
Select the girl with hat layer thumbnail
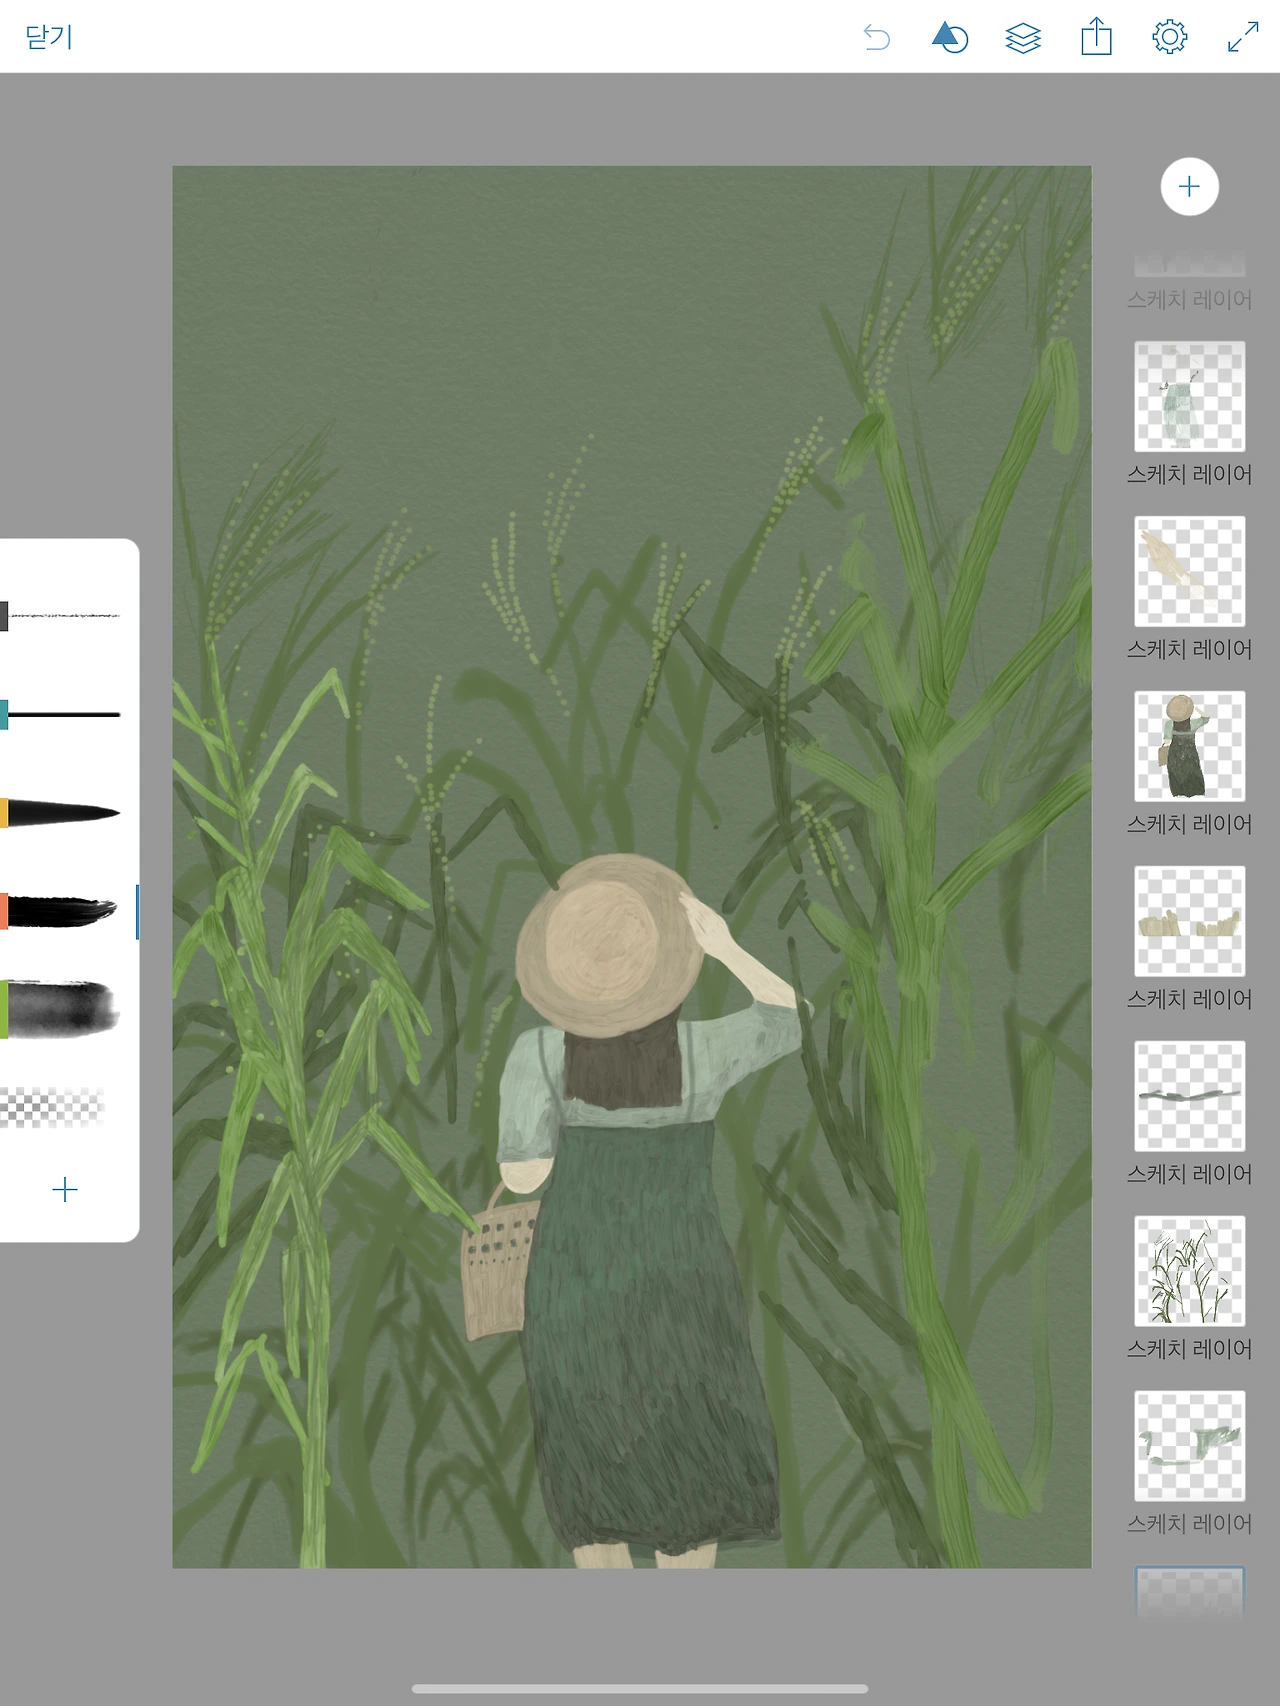[1189, 746]
